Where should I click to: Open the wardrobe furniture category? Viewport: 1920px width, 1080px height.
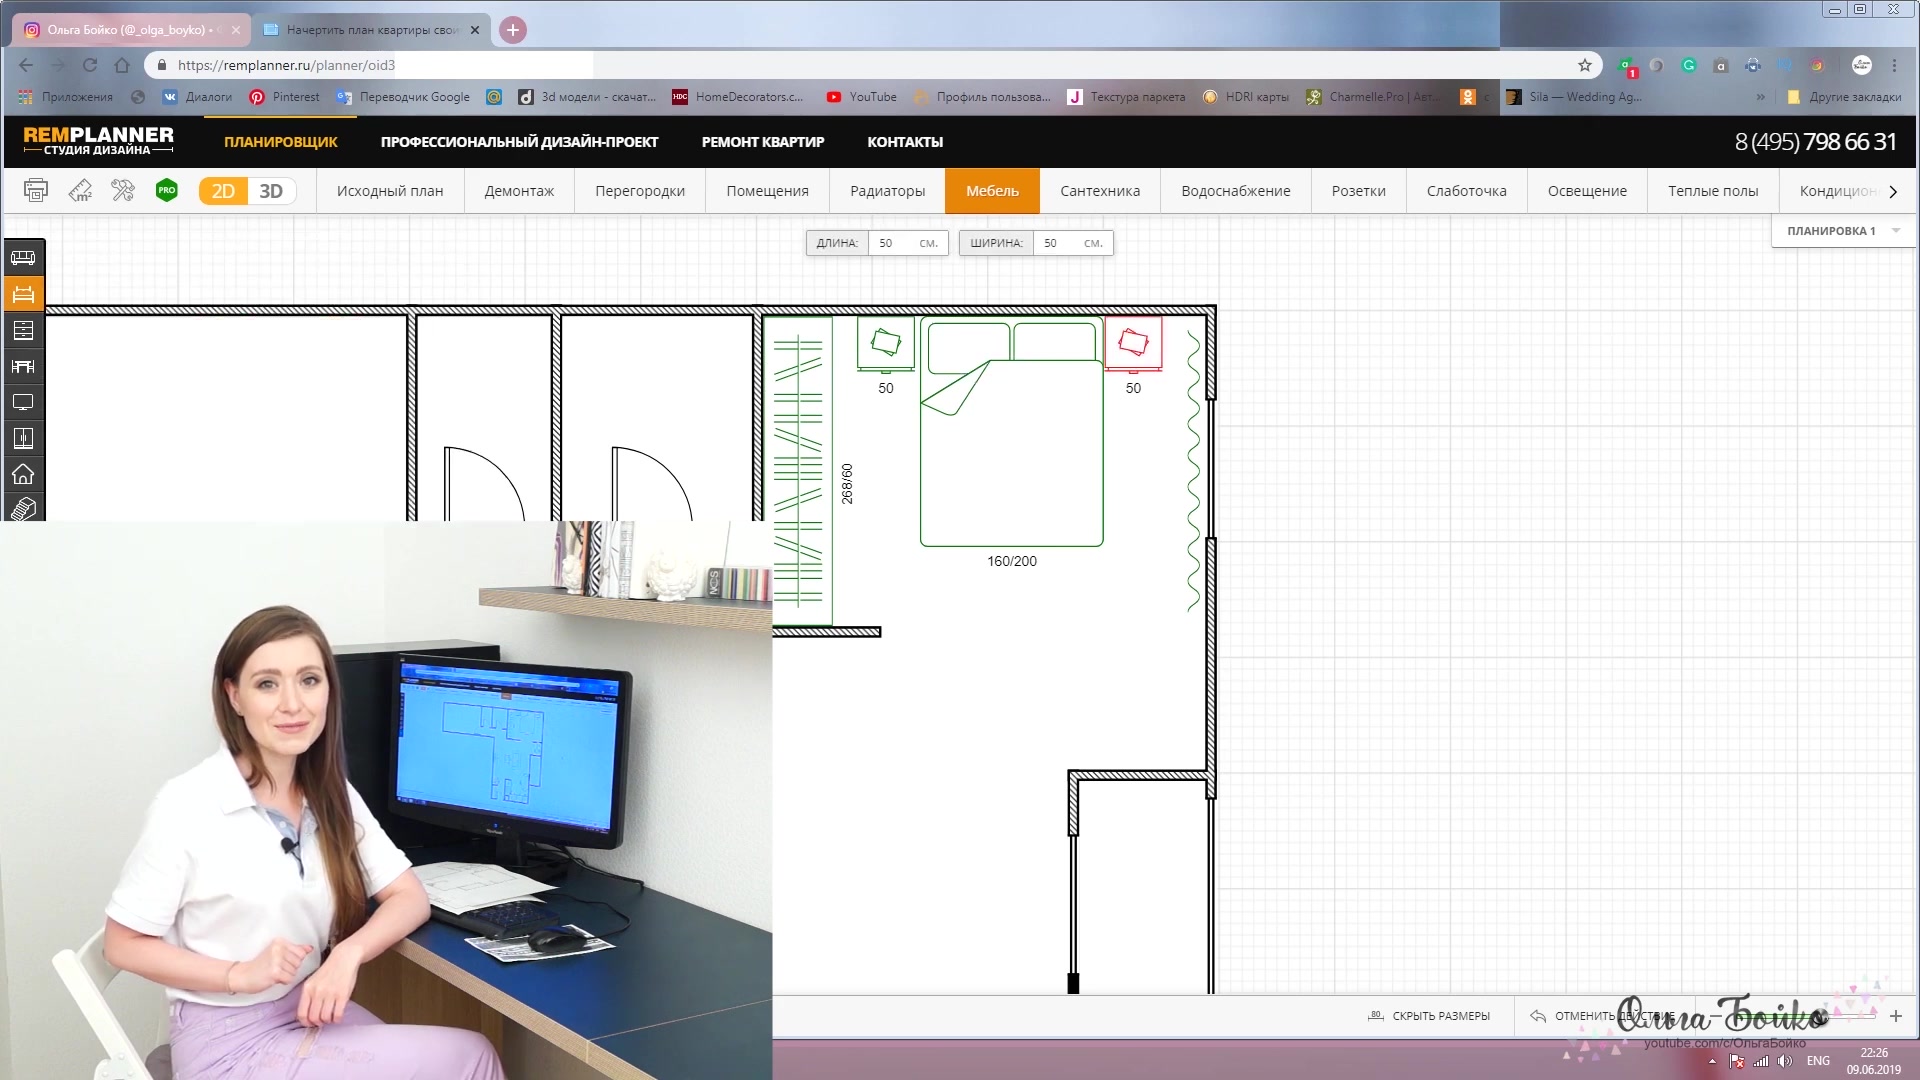(23, 438)
